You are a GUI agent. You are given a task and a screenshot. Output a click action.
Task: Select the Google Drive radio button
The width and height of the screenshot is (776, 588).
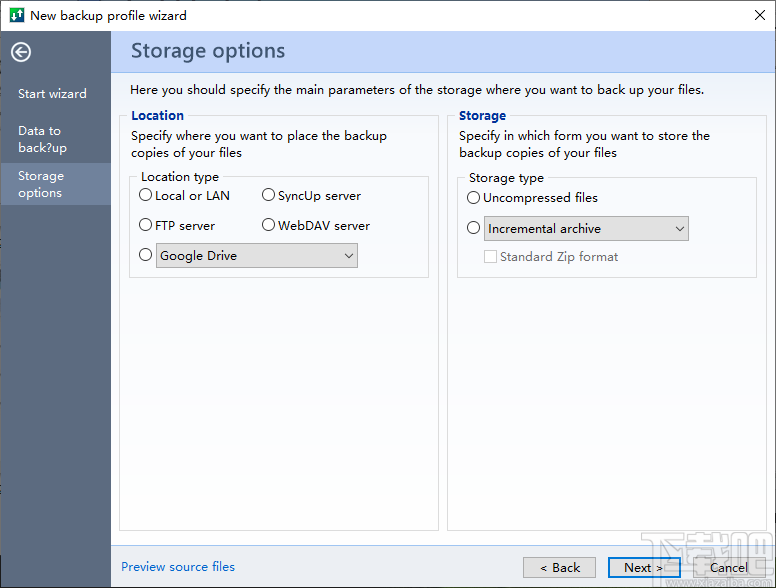click(146, 256)
